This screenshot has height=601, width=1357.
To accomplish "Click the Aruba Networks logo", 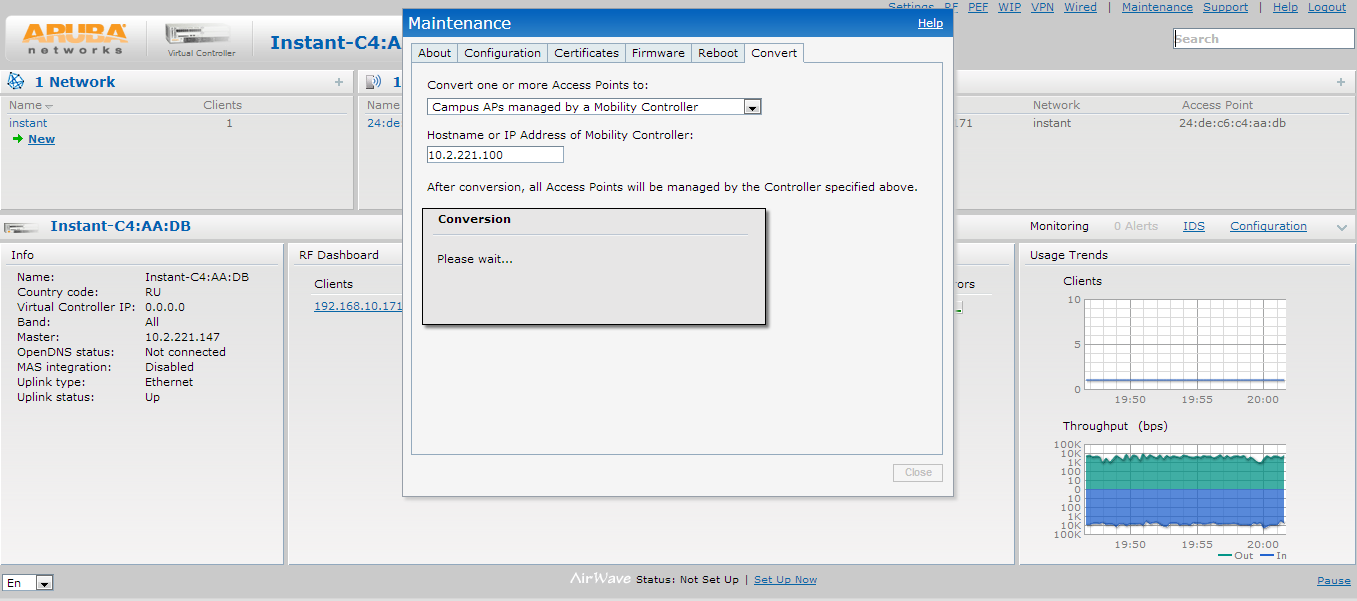I will (x=75, y=38).
